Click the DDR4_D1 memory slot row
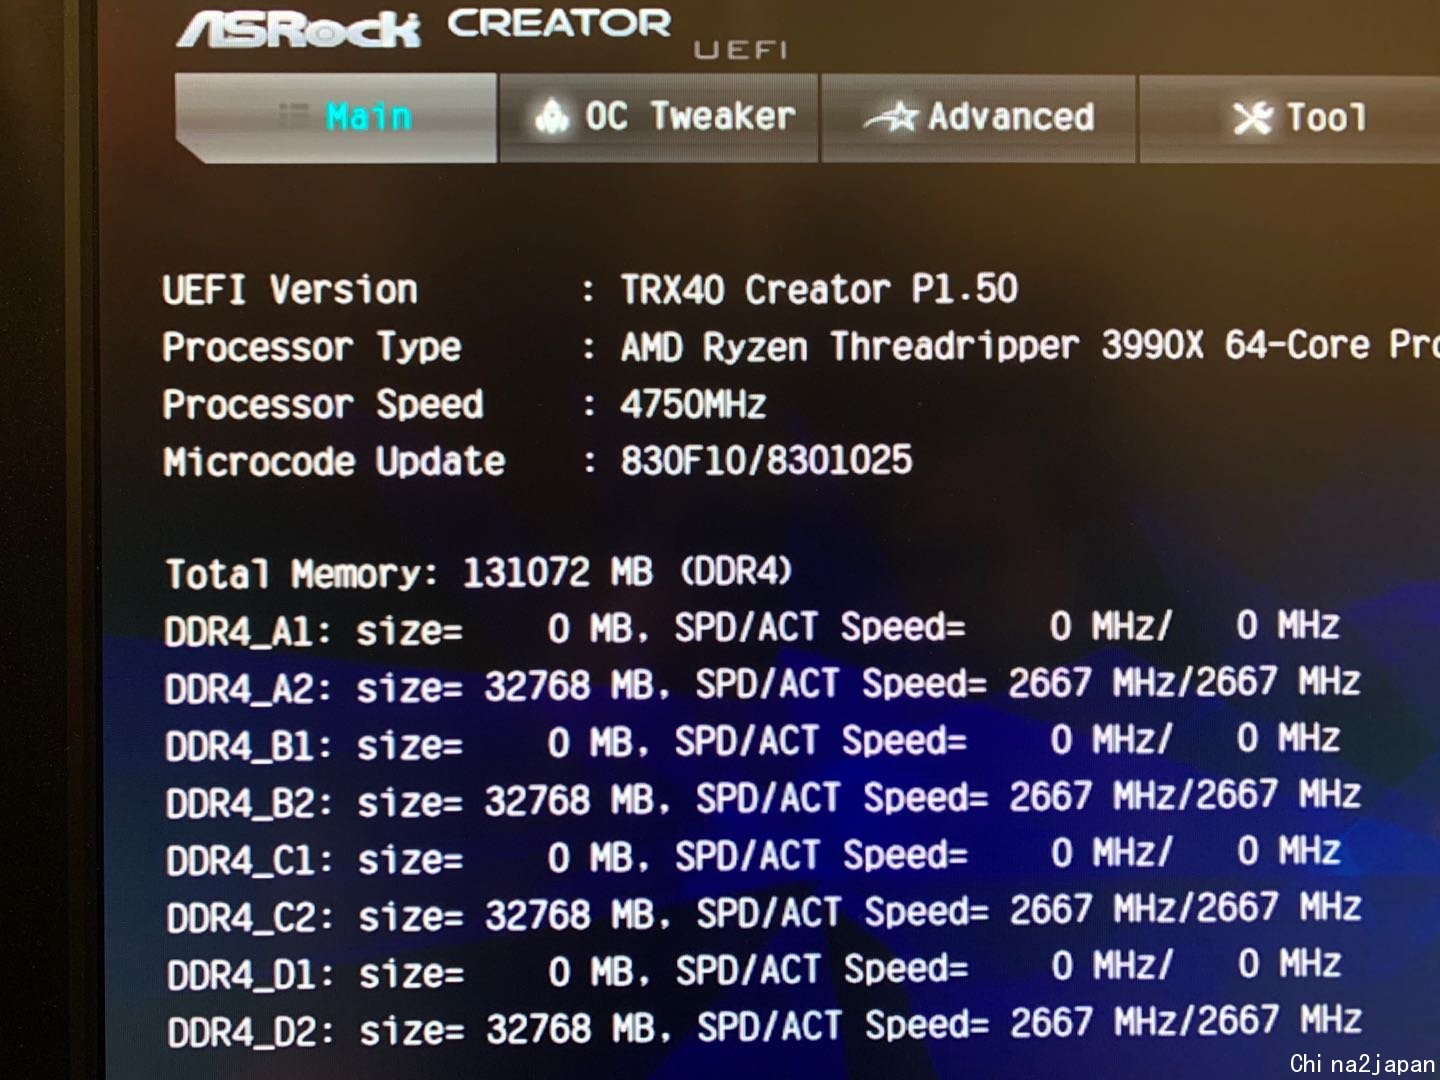The width and height of the screenshot is (1440, 1080). coord(754,969)
